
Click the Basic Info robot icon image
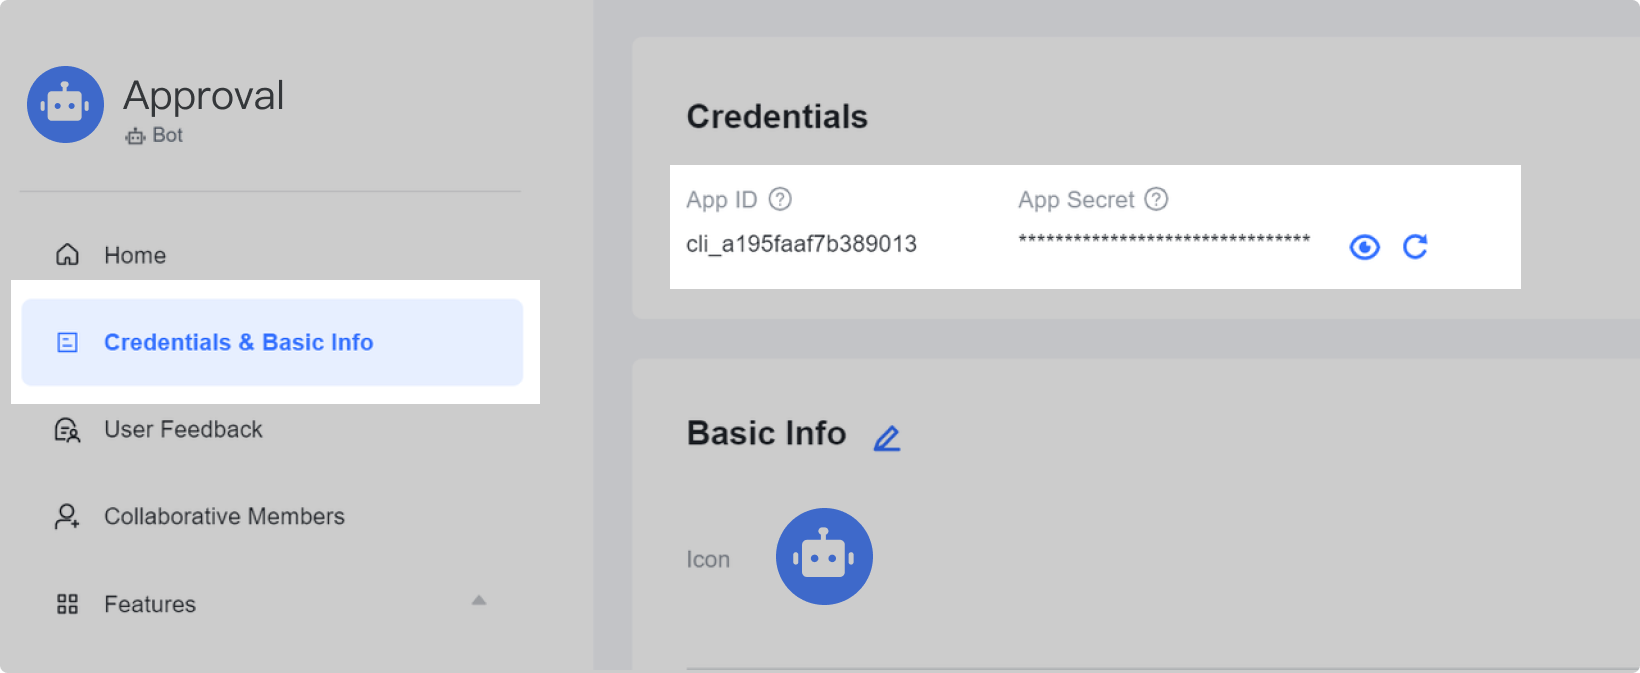coord(824,556)
